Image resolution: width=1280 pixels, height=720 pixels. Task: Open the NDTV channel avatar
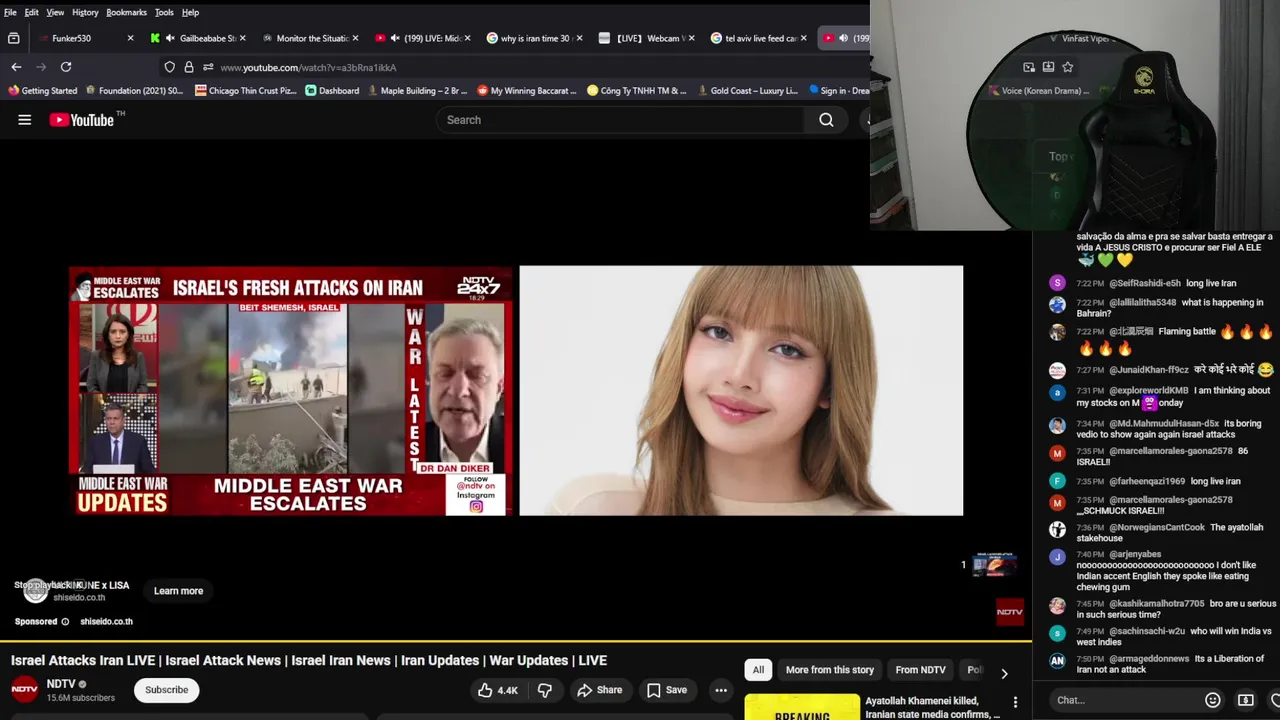coord(25,690)
